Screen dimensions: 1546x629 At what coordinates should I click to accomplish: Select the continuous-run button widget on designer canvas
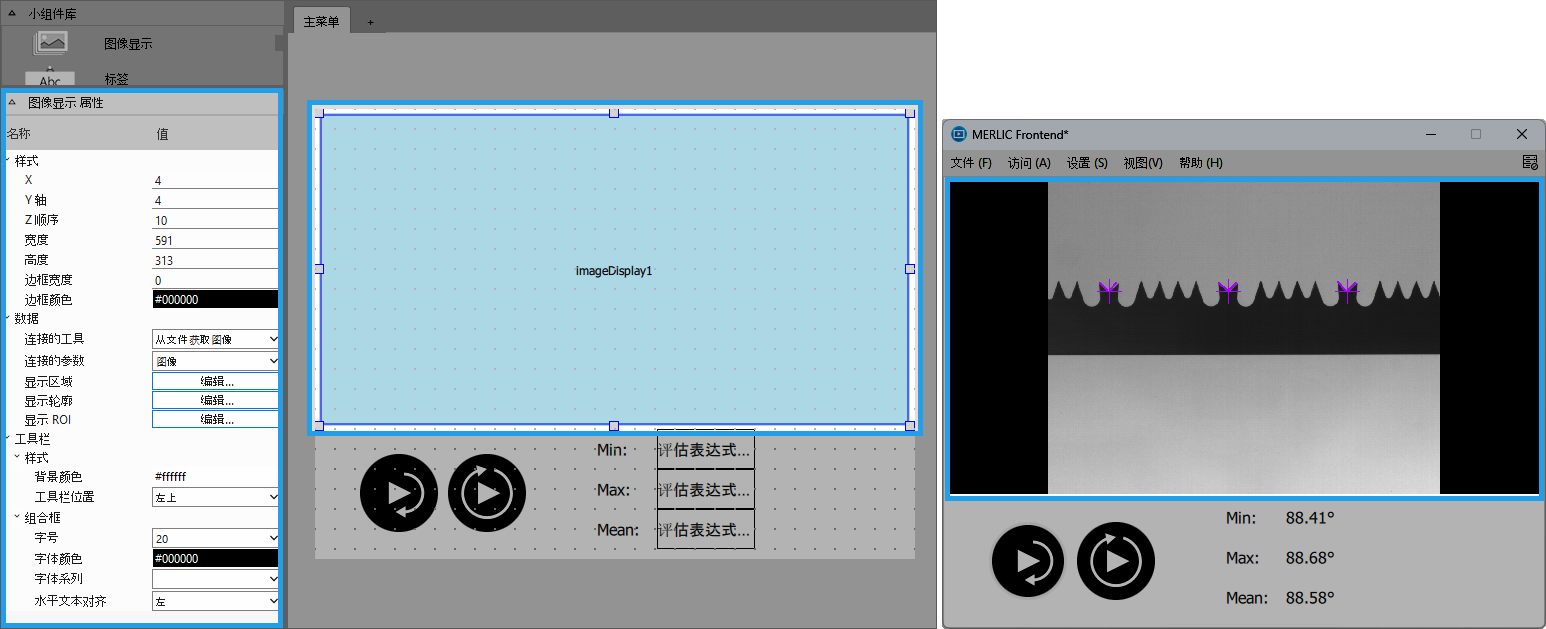[487, 492]
